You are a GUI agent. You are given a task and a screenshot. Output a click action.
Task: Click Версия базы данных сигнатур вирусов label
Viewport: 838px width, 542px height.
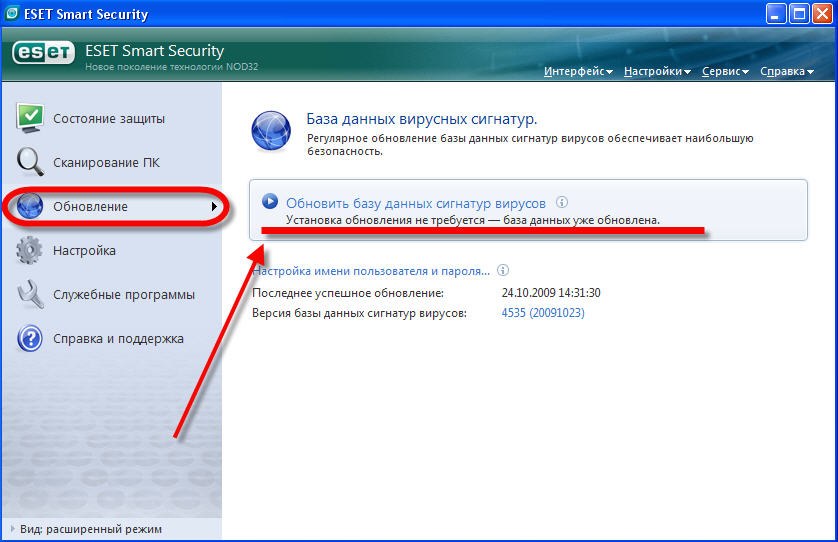point(360,313)
